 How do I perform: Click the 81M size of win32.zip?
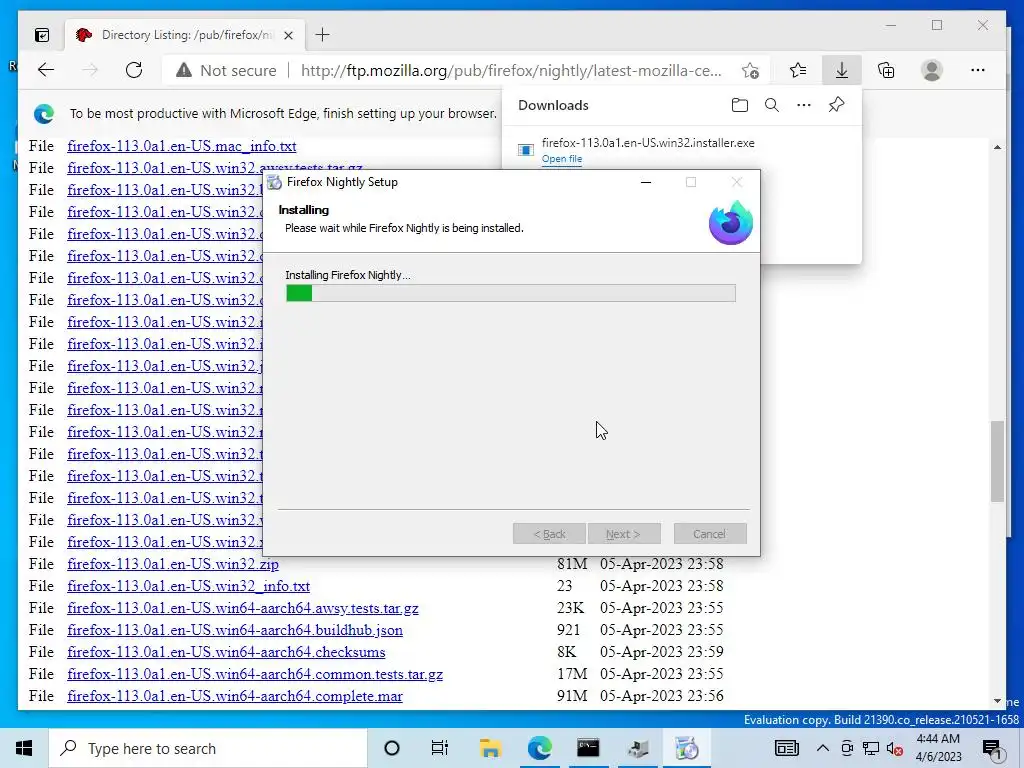click(572, 564)
